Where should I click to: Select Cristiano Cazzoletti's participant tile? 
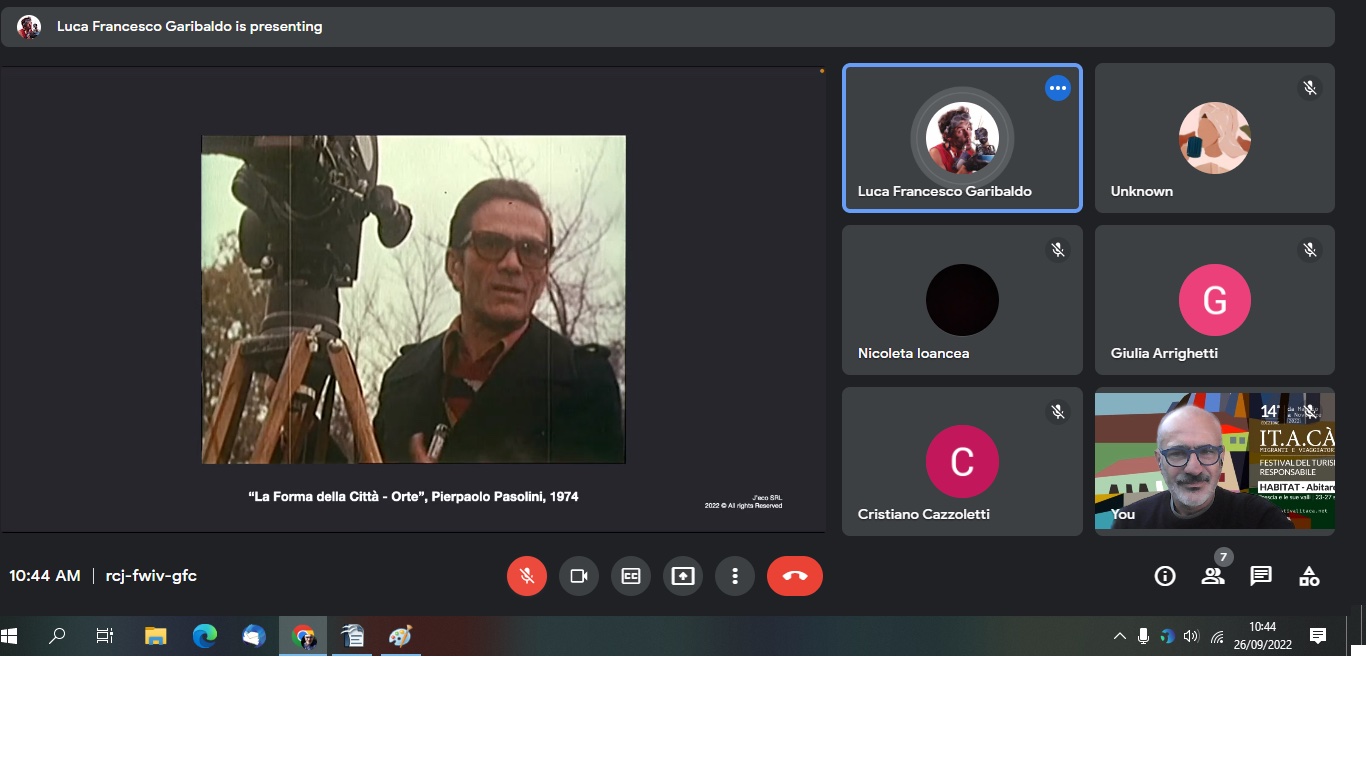962,462
